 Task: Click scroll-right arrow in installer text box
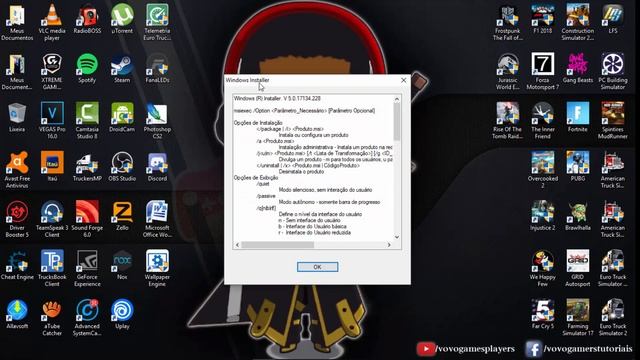click(x=389, y=245)
